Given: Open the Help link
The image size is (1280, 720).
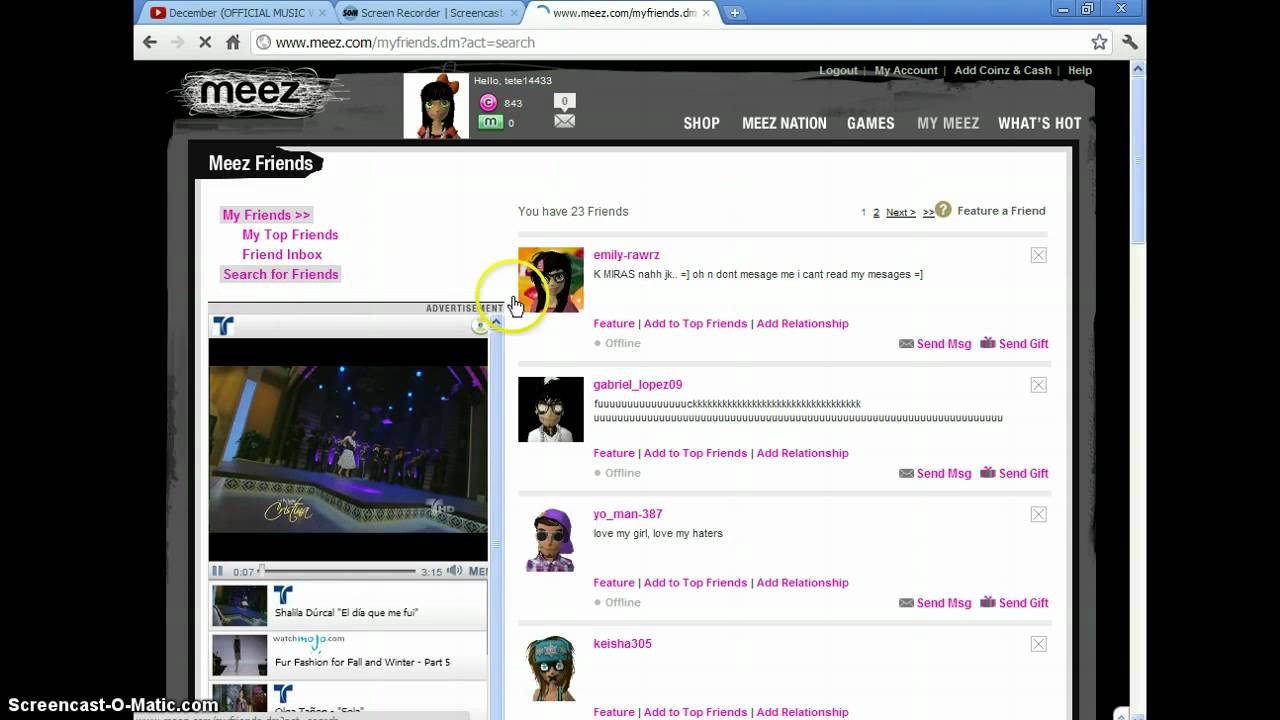Looking at the screenshot, I should pos(1080,70).
